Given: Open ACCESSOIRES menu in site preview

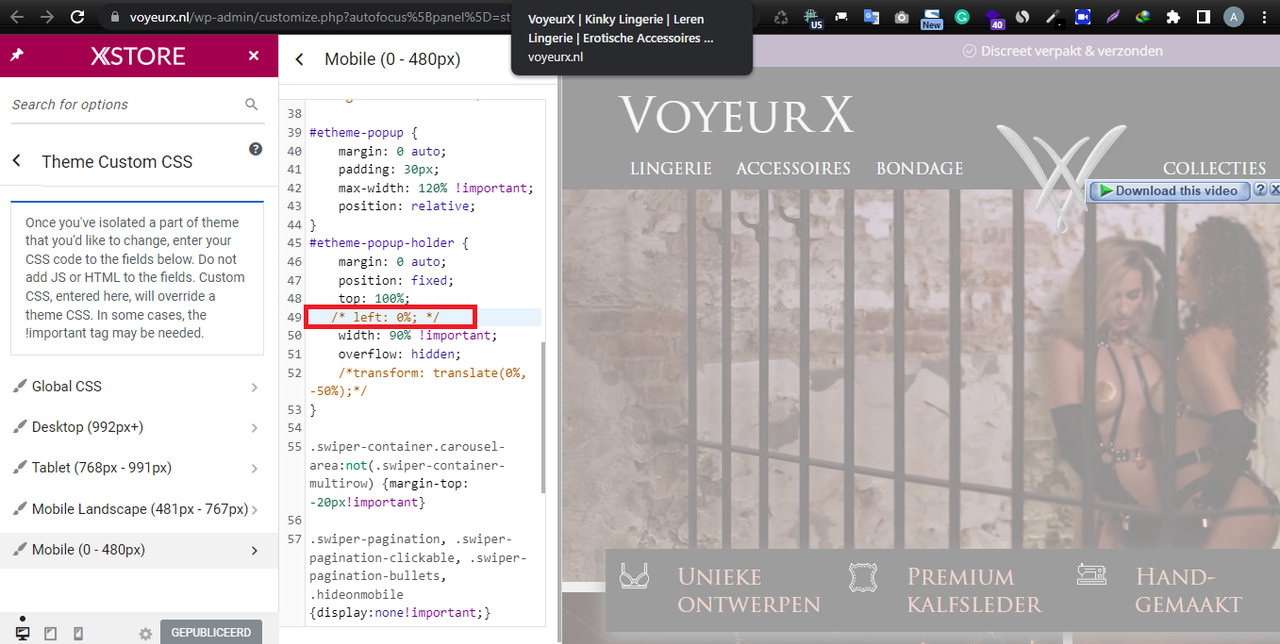Looking at the screenshot, I should coord(793,168).
